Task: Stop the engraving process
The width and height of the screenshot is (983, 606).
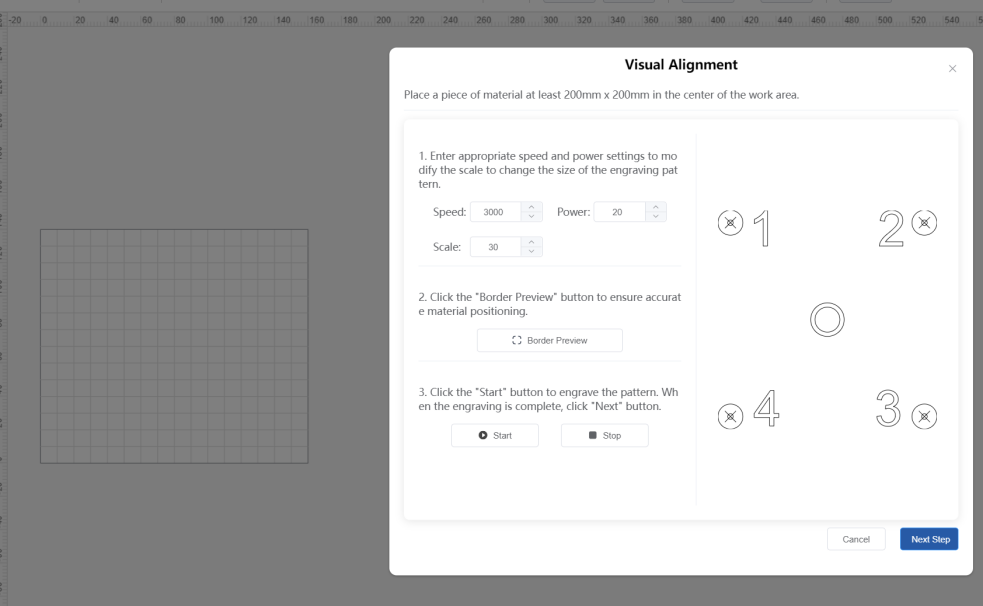Action: click(604, 436)
